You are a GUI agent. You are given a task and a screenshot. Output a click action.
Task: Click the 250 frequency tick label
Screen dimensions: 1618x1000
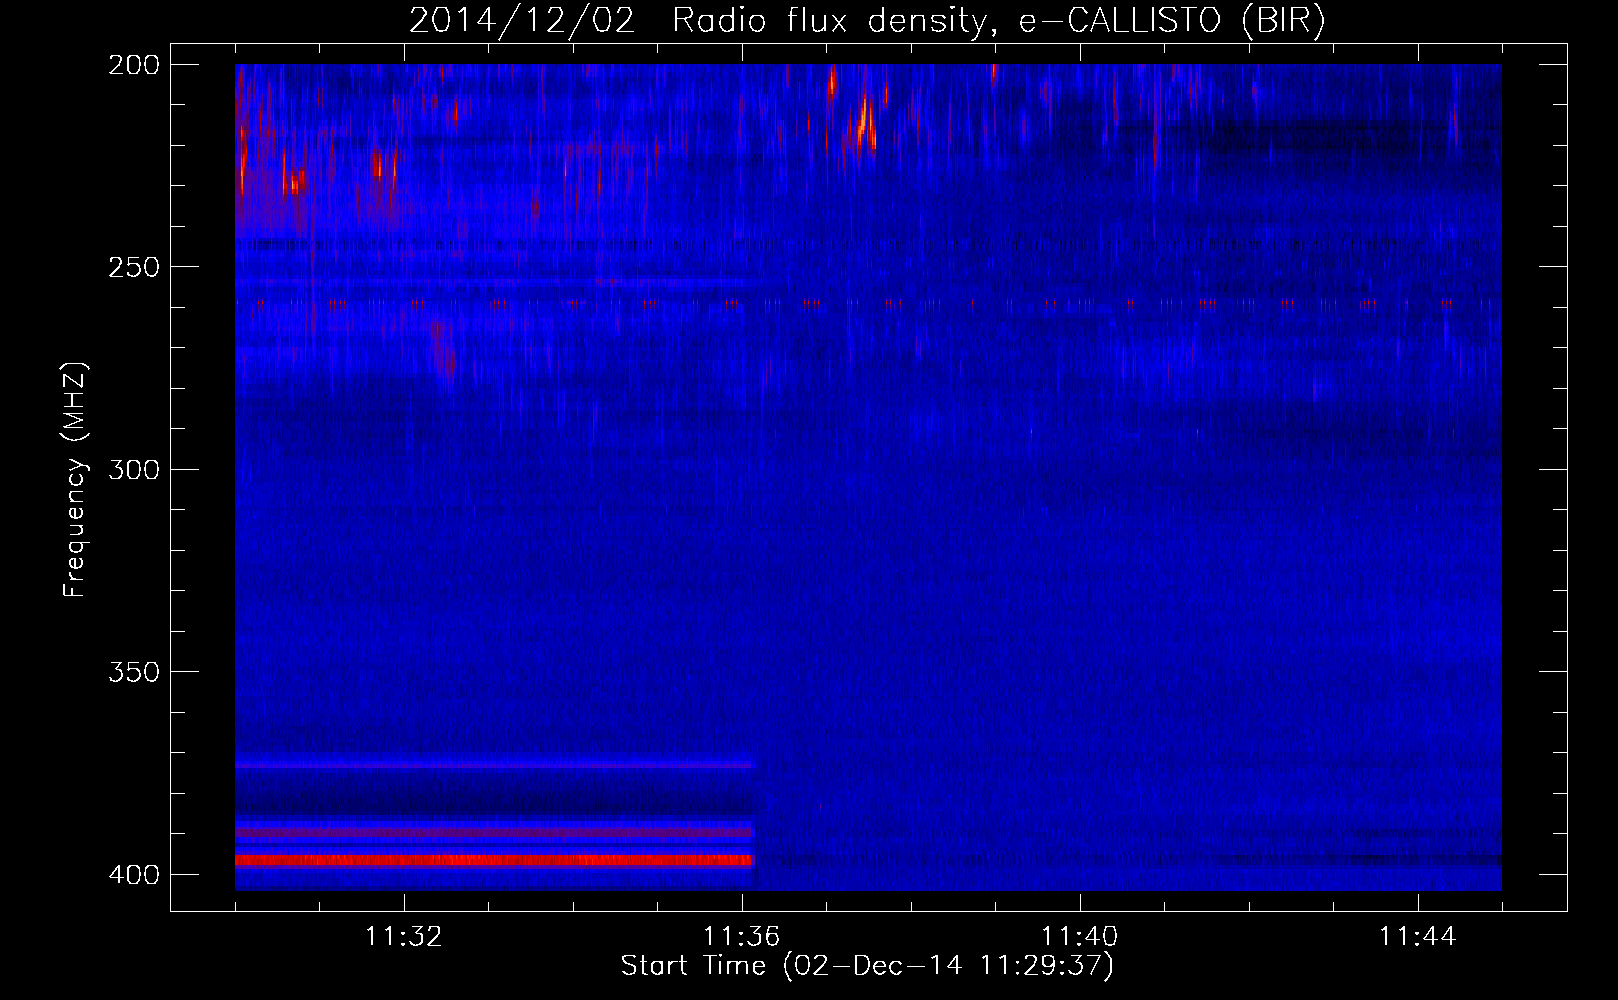(134, 267)
